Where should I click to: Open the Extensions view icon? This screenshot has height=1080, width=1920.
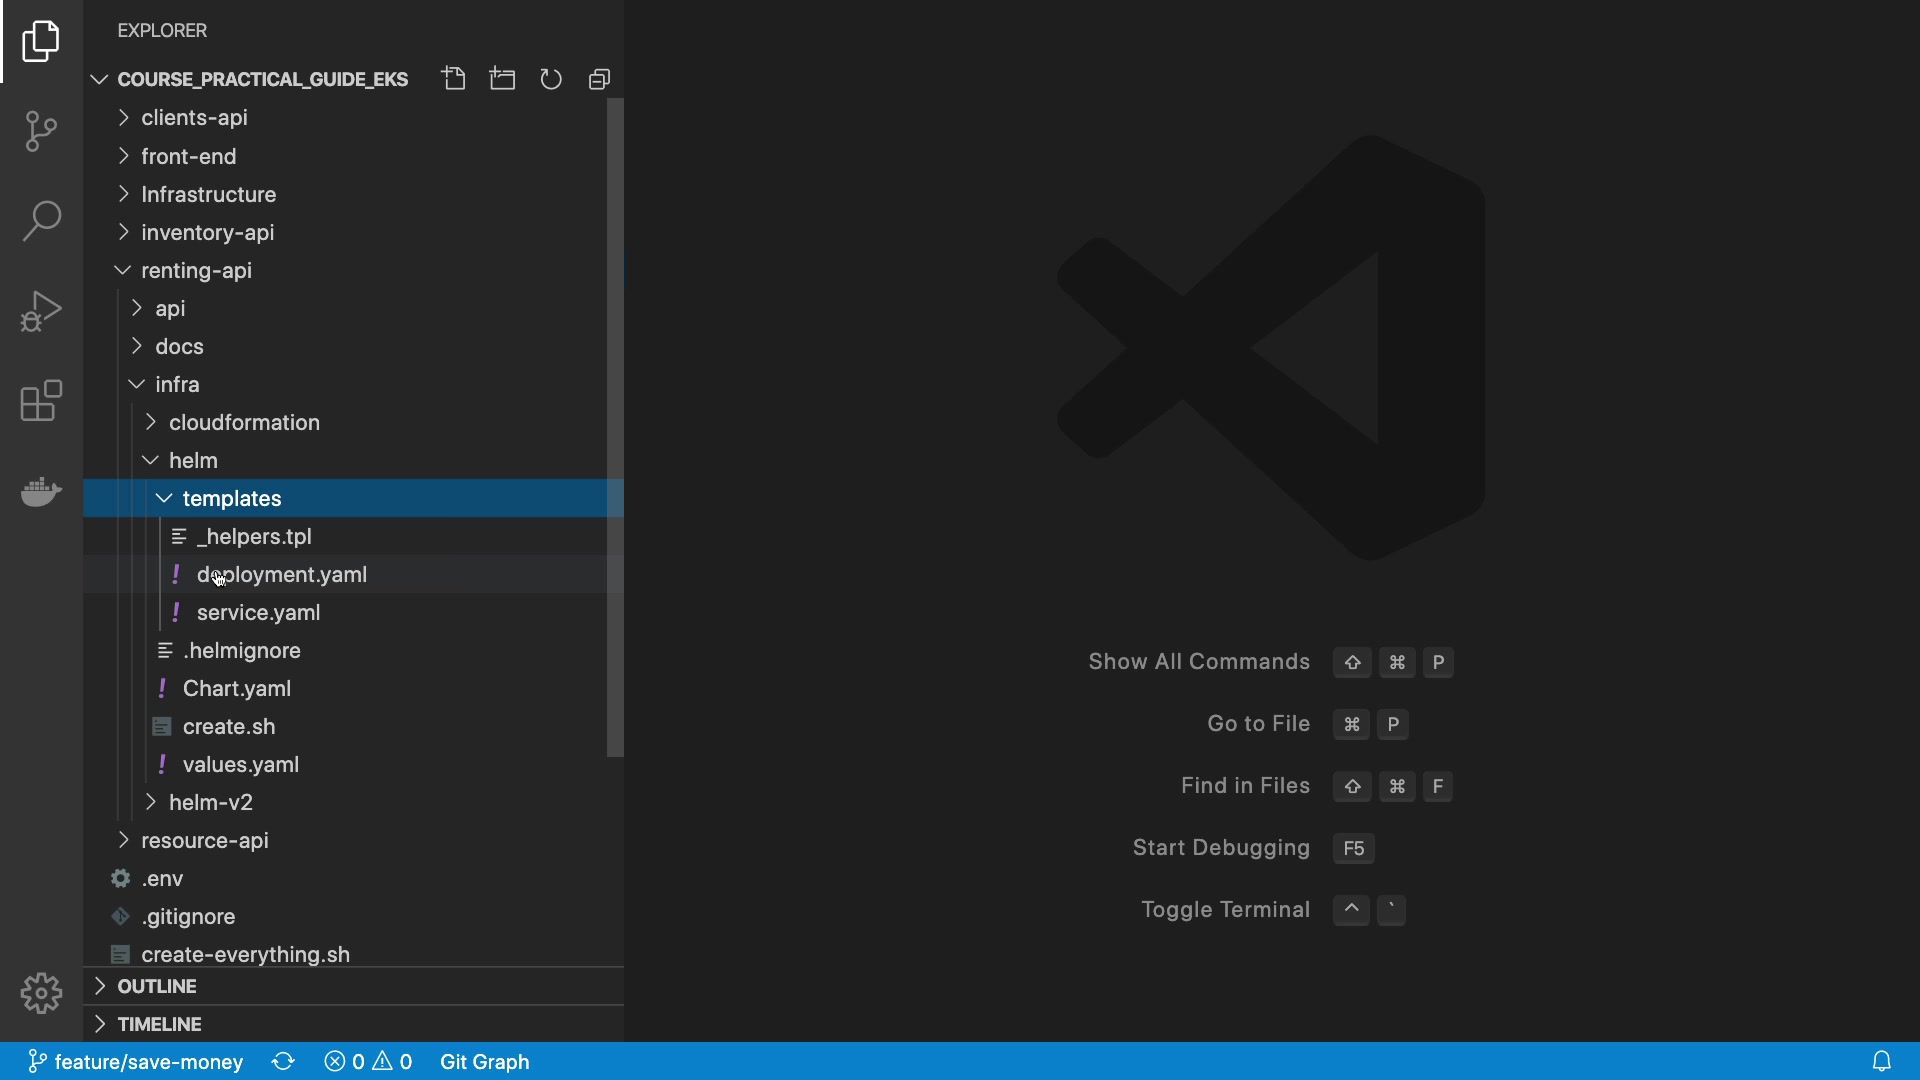[41, 401]
